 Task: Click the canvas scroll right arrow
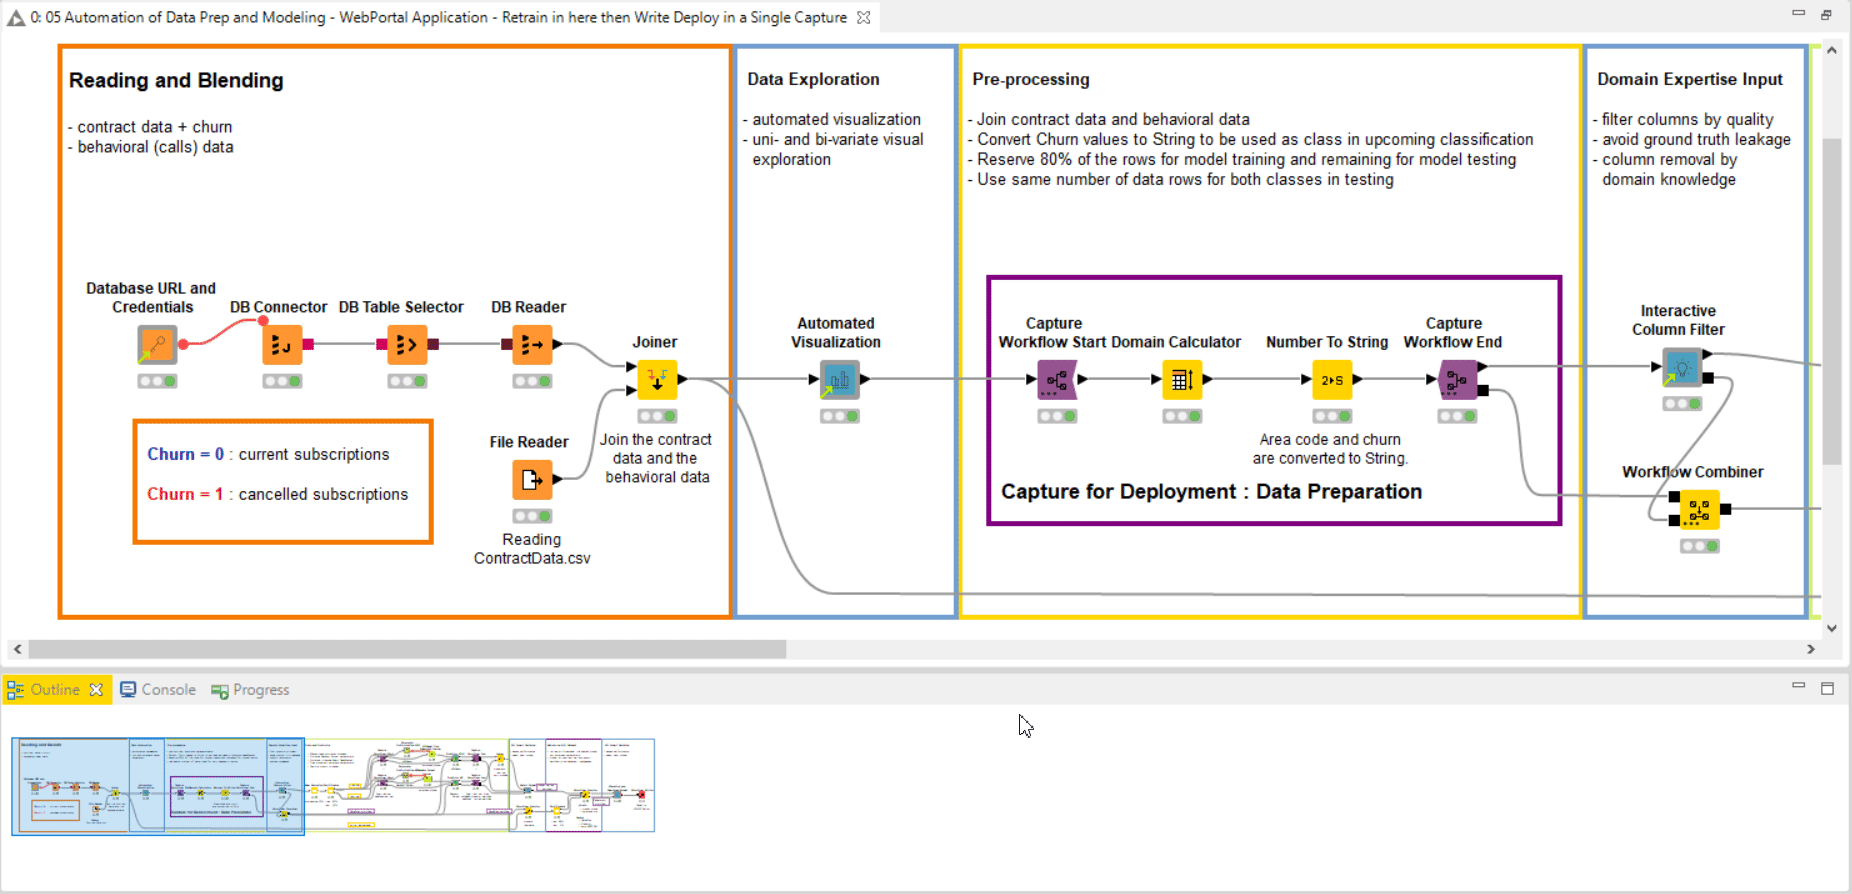click(1811, 649)
